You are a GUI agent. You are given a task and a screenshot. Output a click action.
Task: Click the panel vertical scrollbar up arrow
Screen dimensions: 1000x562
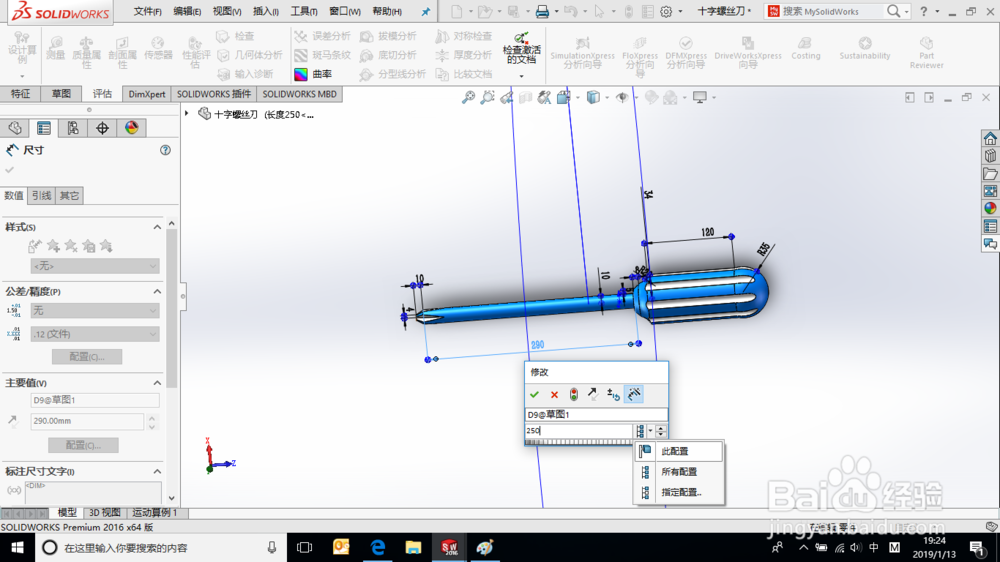172,224
